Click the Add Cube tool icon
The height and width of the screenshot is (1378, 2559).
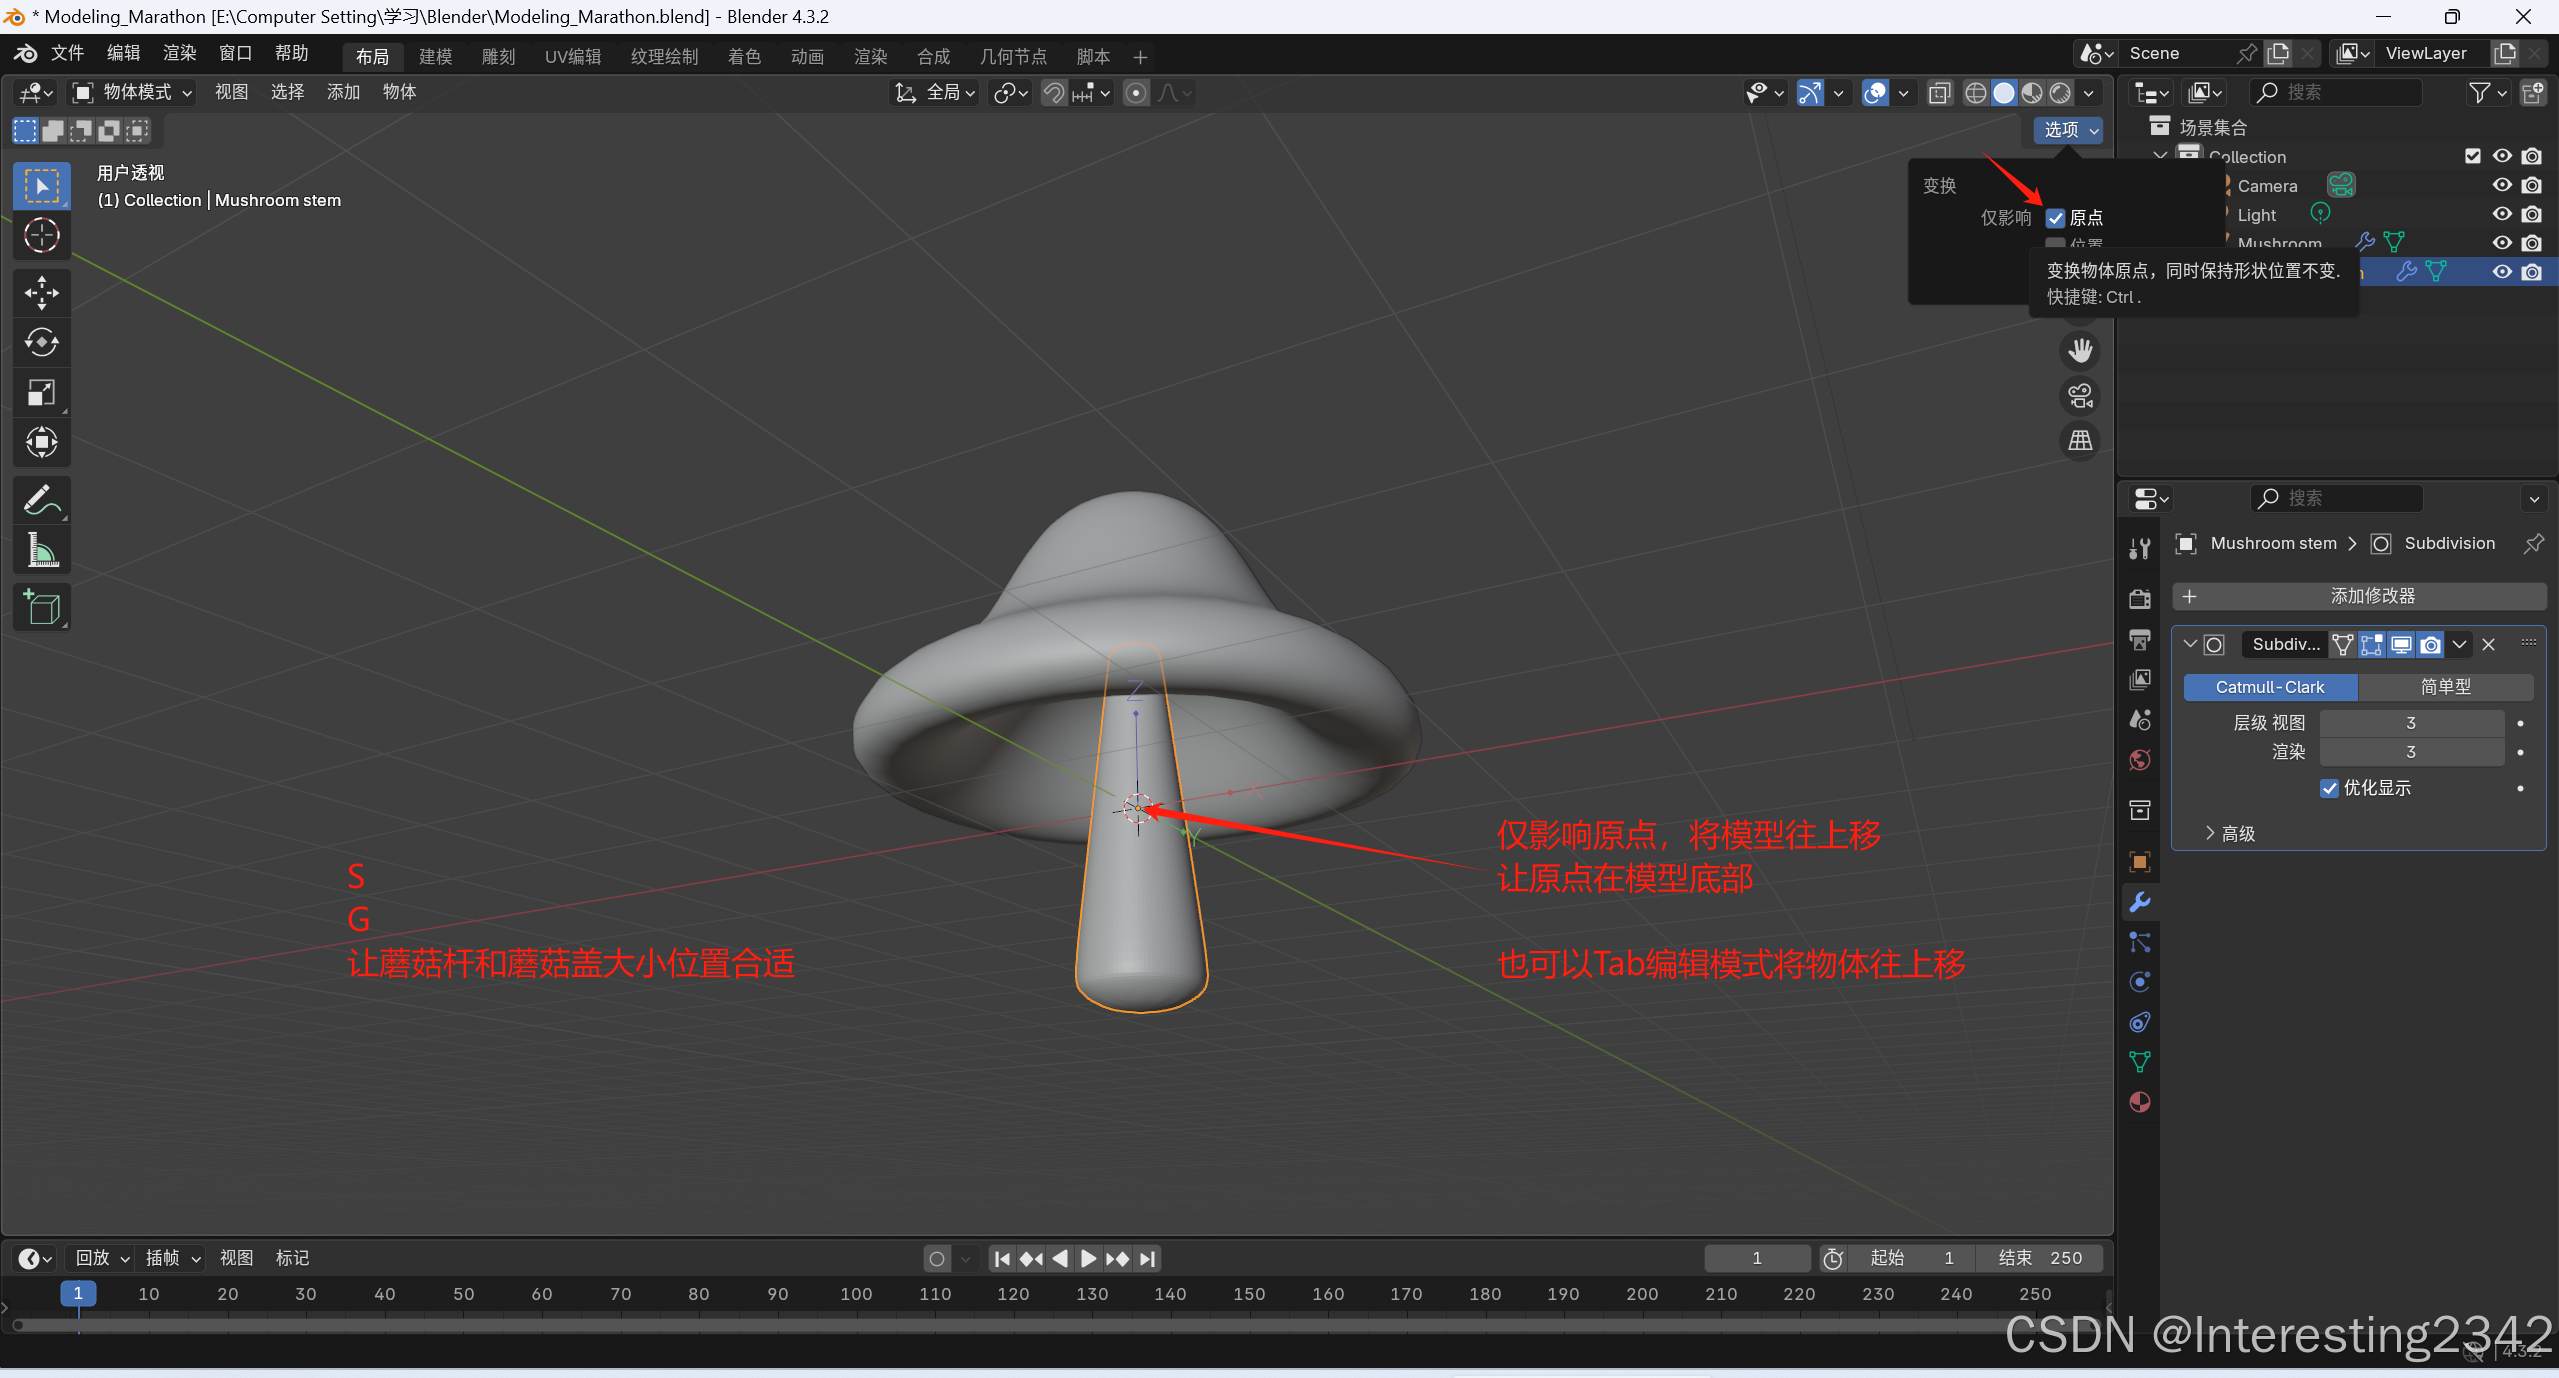pos(41,607)
